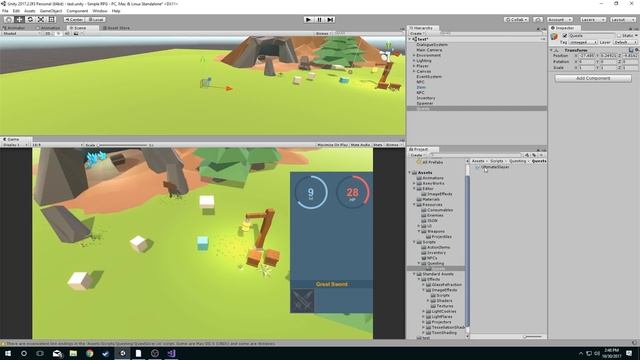
Task: Open the Layers dropdown
Action: [x=592, y=20]
